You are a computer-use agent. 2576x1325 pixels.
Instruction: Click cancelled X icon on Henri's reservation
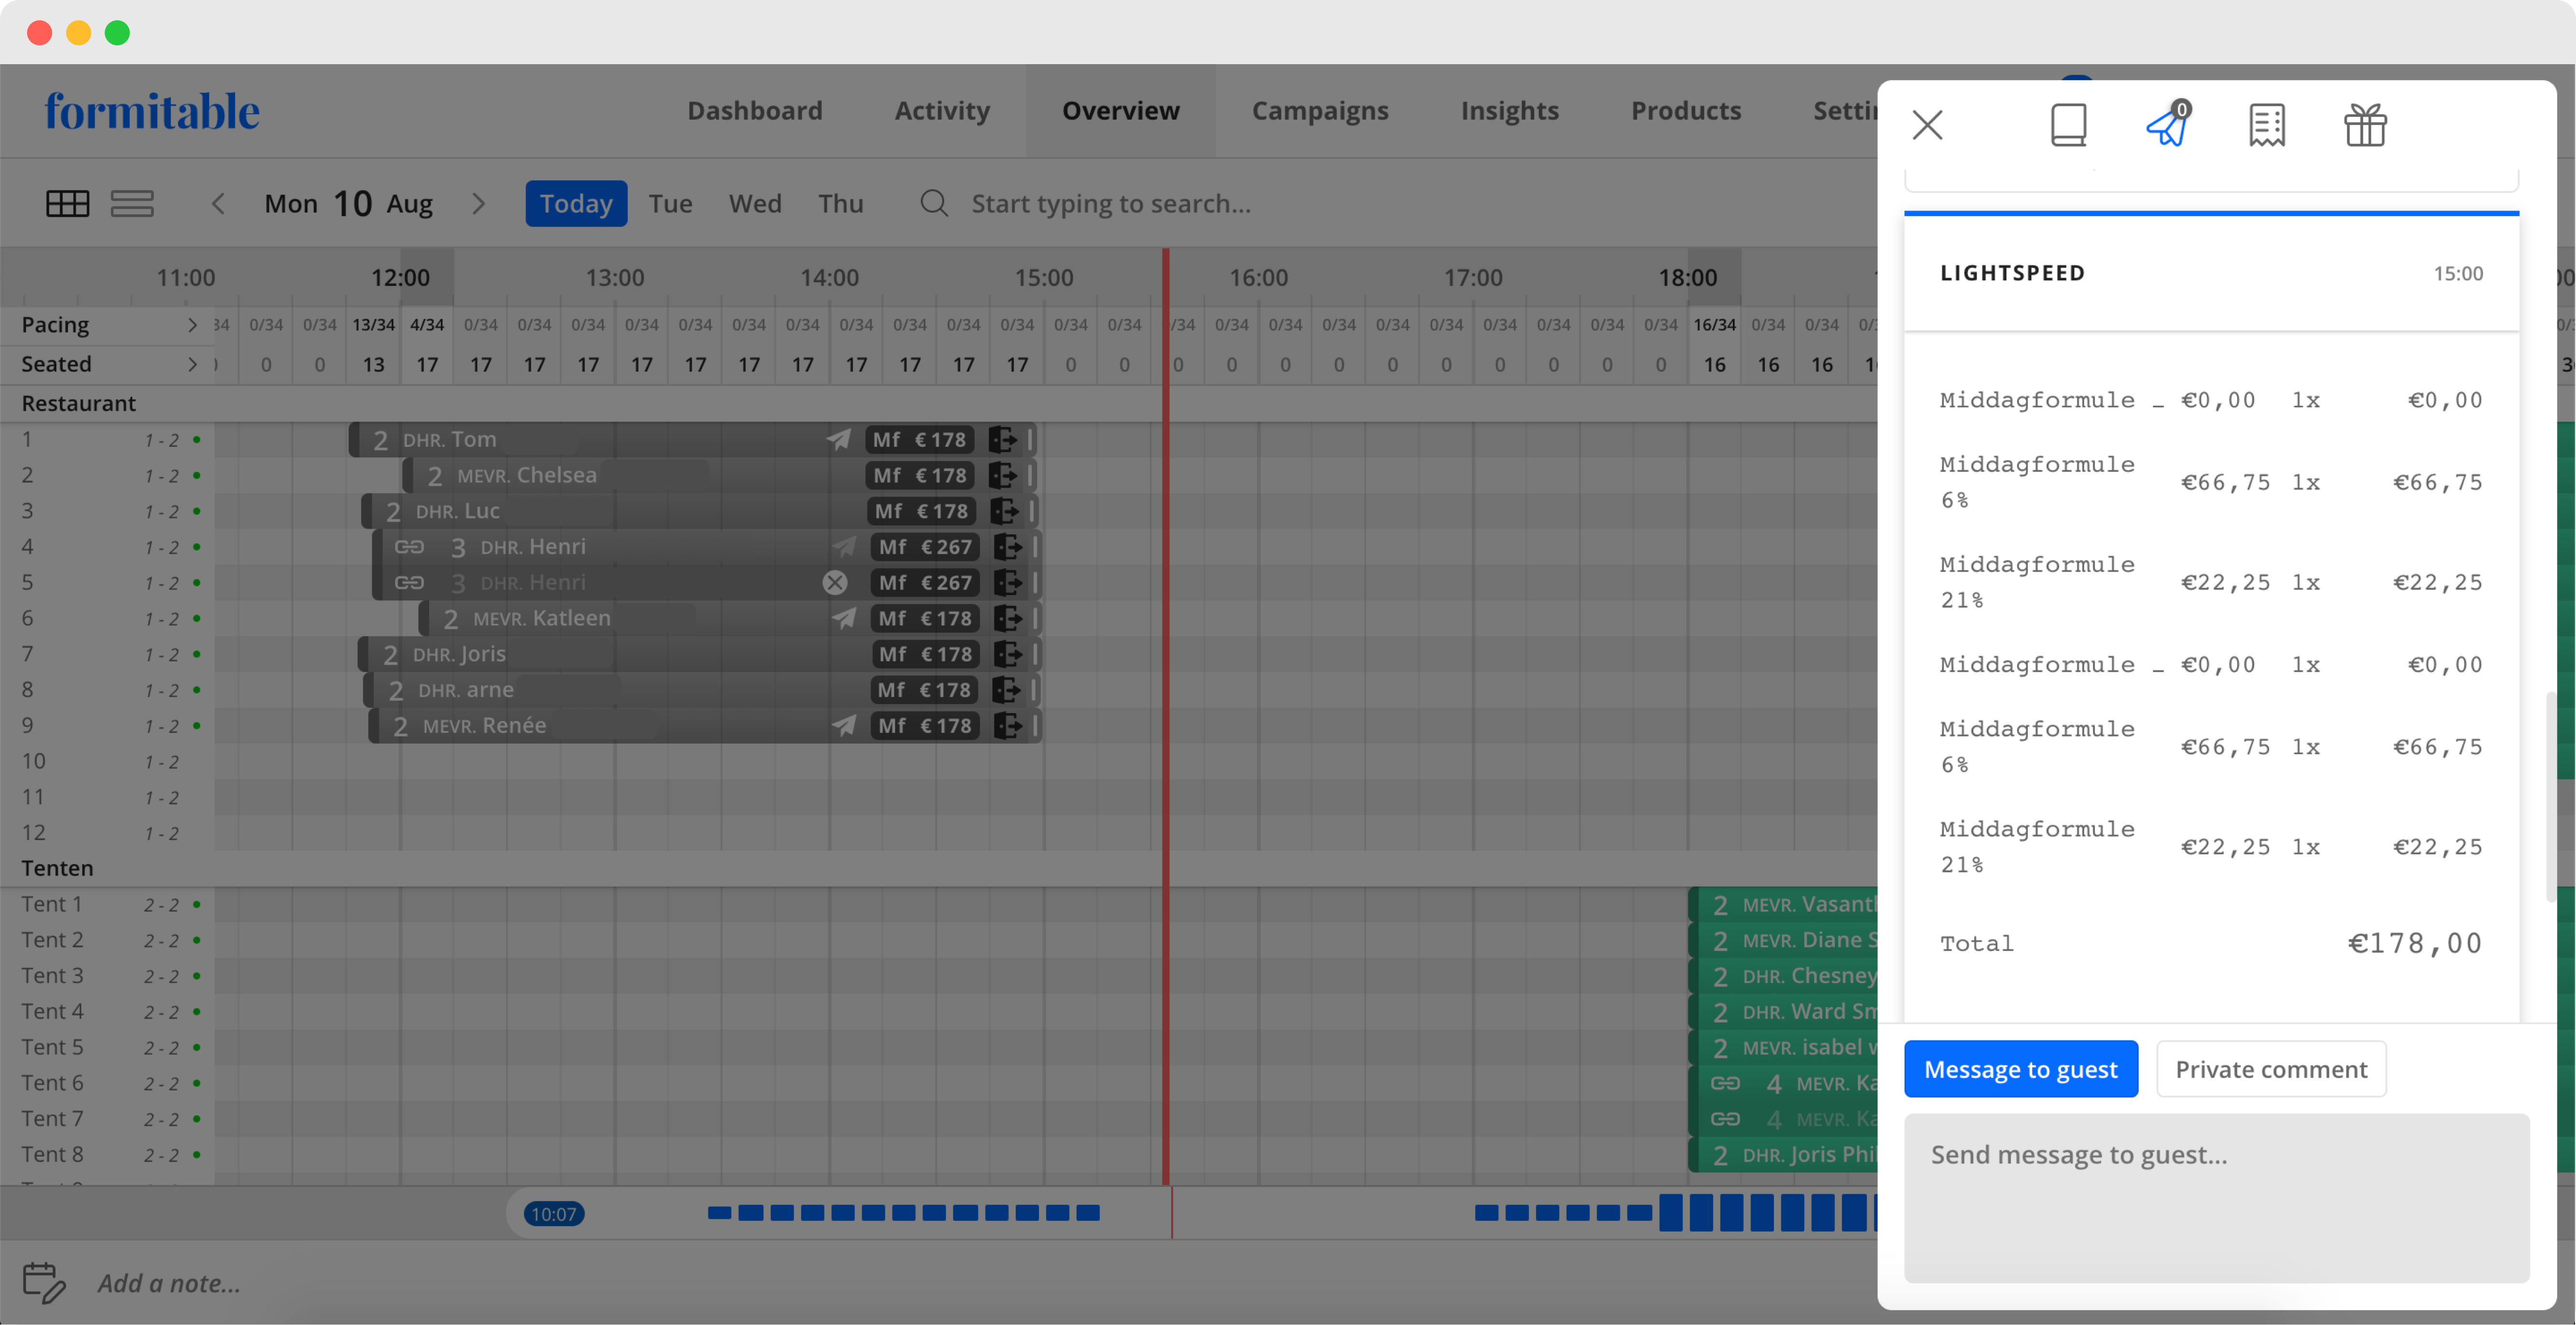pyautogui.click(x=835, y=582)
